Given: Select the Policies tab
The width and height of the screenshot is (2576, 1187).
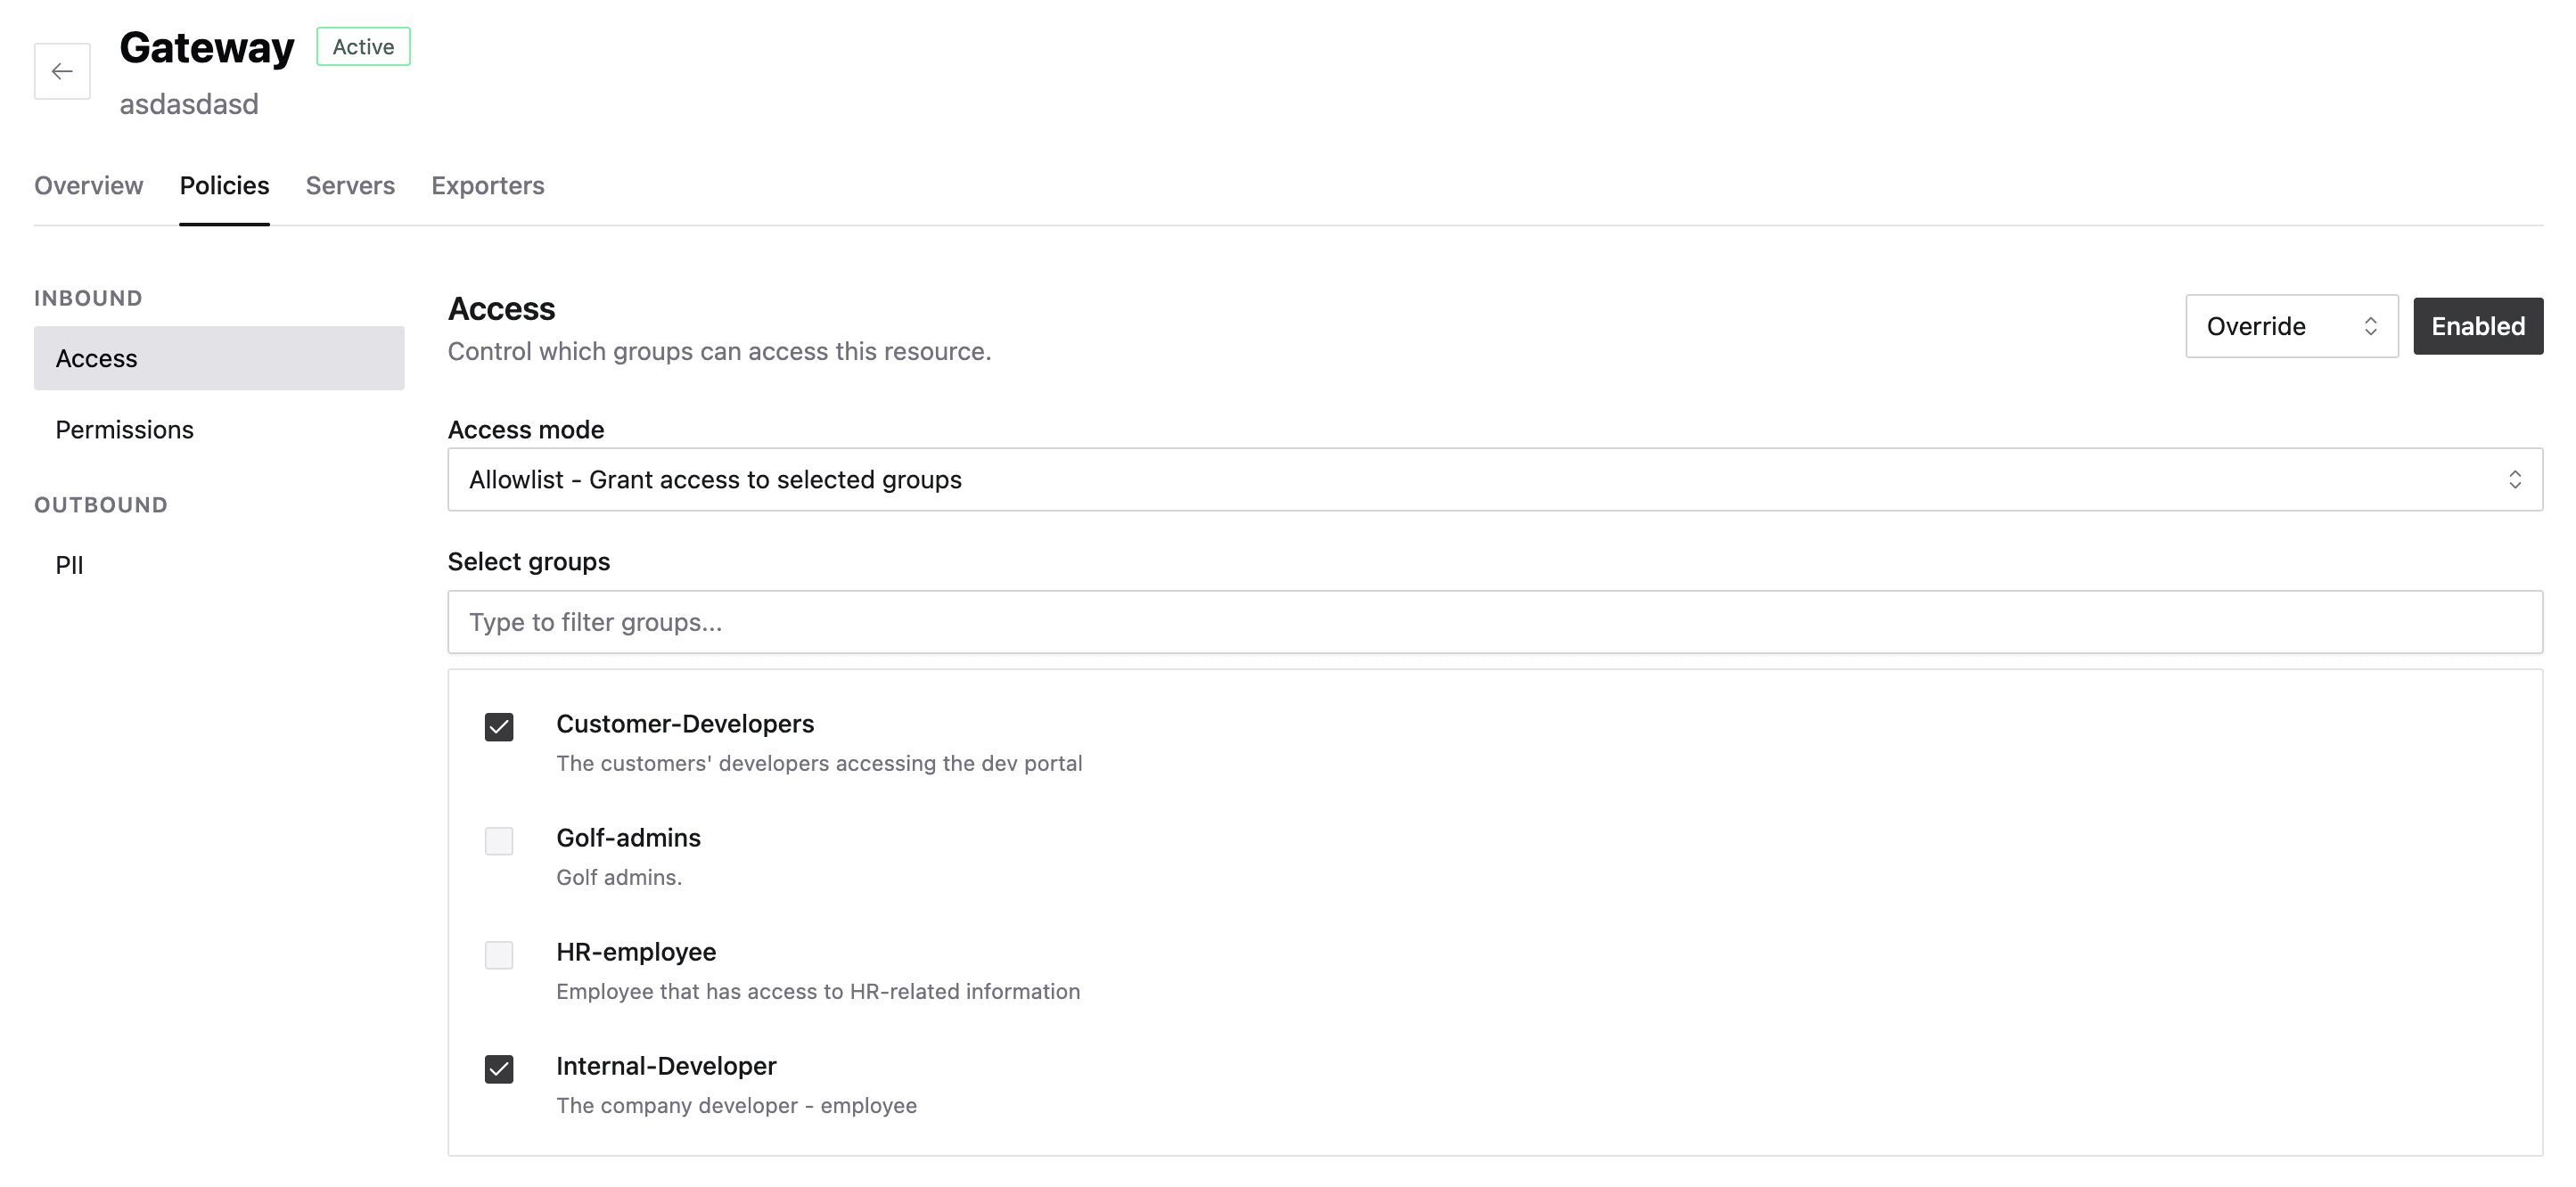Looking at the screenshot, I should tap(224, 186).
